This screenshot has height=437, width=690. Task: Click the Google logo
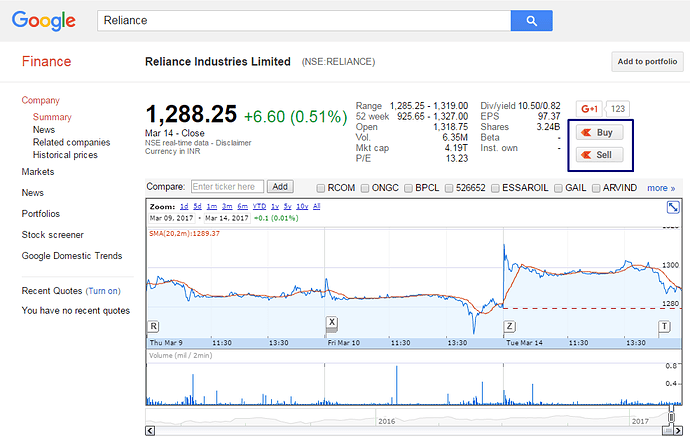(x=44, y=21)
